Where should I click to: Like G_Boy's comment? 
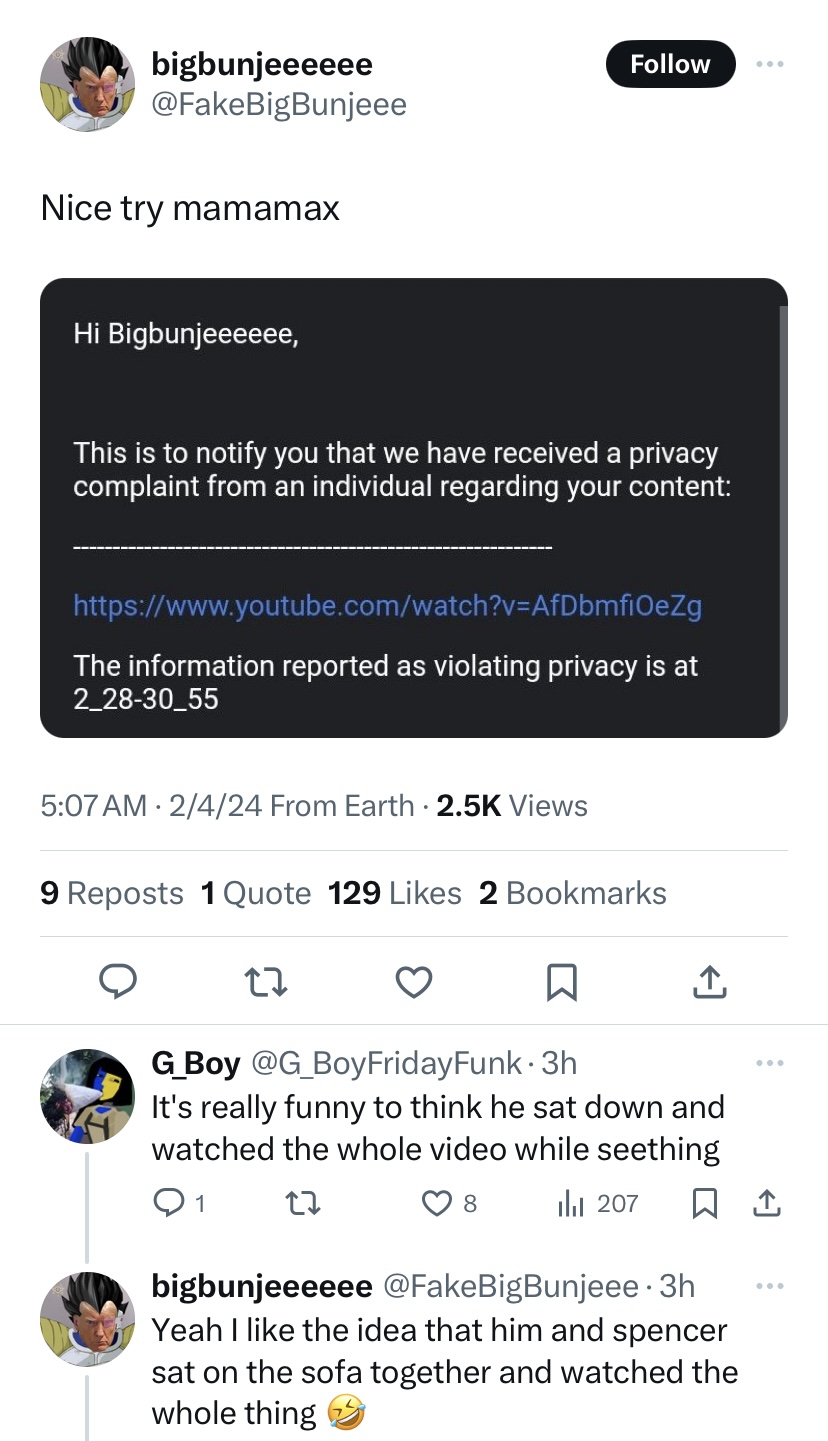pos(438,1203)
